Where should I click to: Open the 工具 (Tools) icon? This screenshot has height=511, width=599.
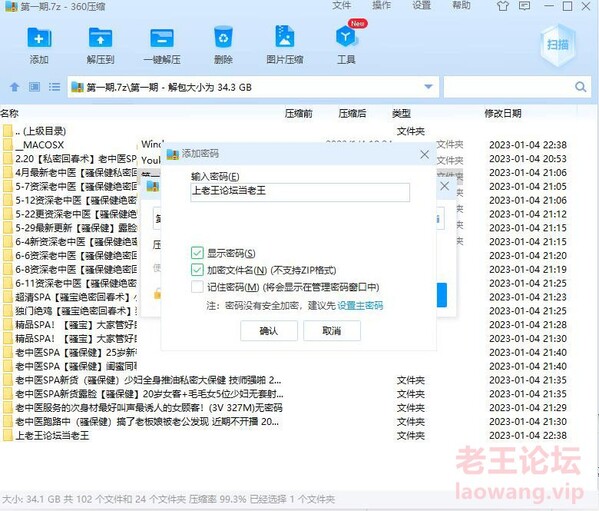coord(346,37)
